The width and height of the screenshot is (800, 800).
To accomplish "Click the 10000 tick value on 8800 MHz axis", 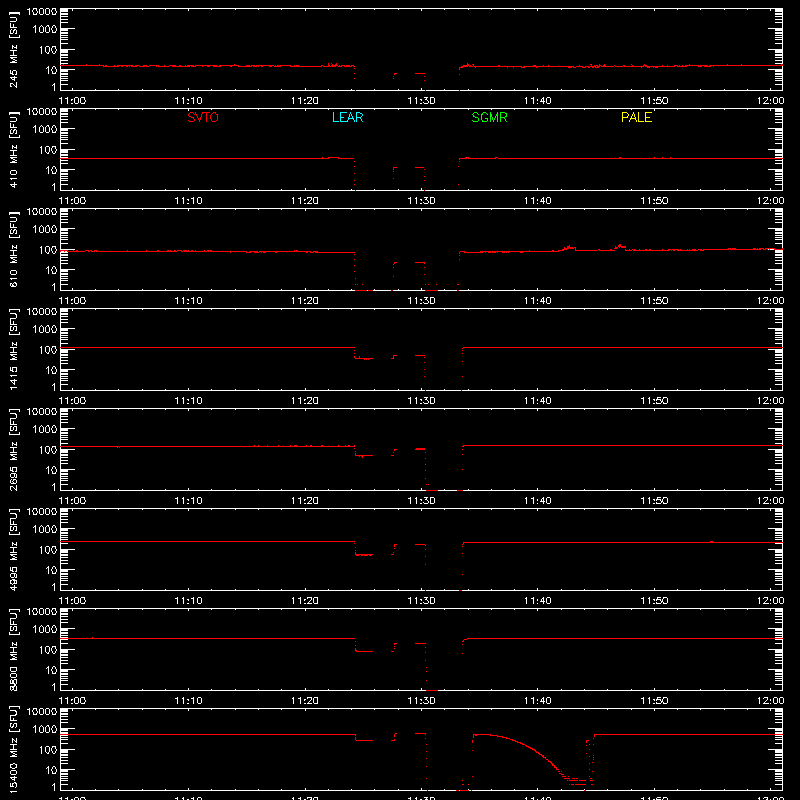I will (x=42, y=612).
